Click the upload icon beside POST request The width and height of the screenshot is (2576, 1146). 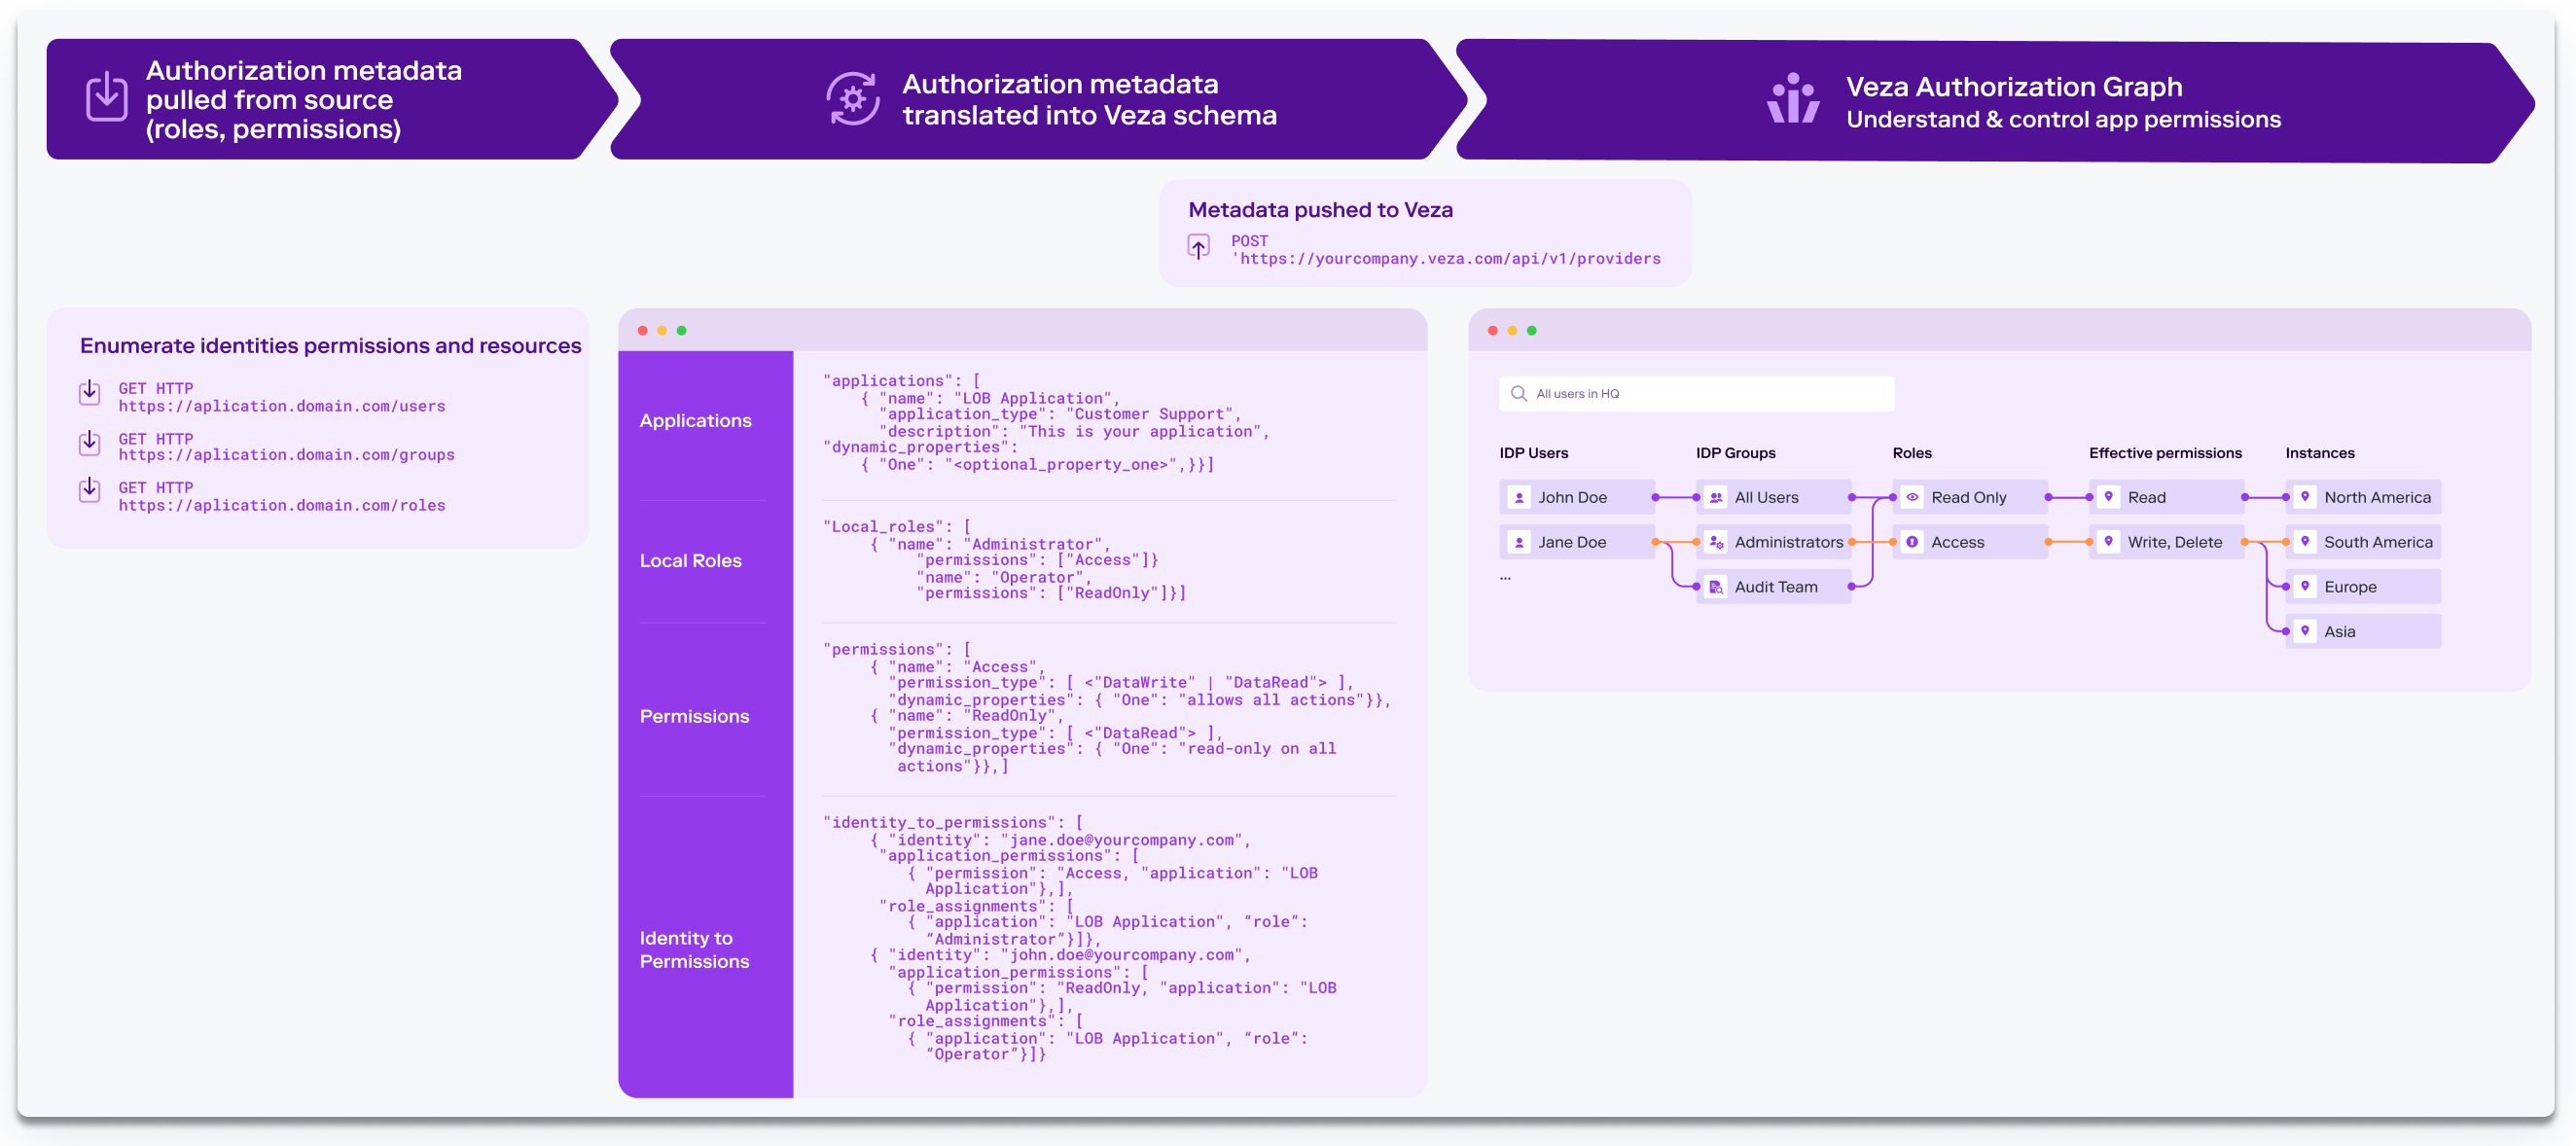pyautogui.click(x=1198, y=247)
